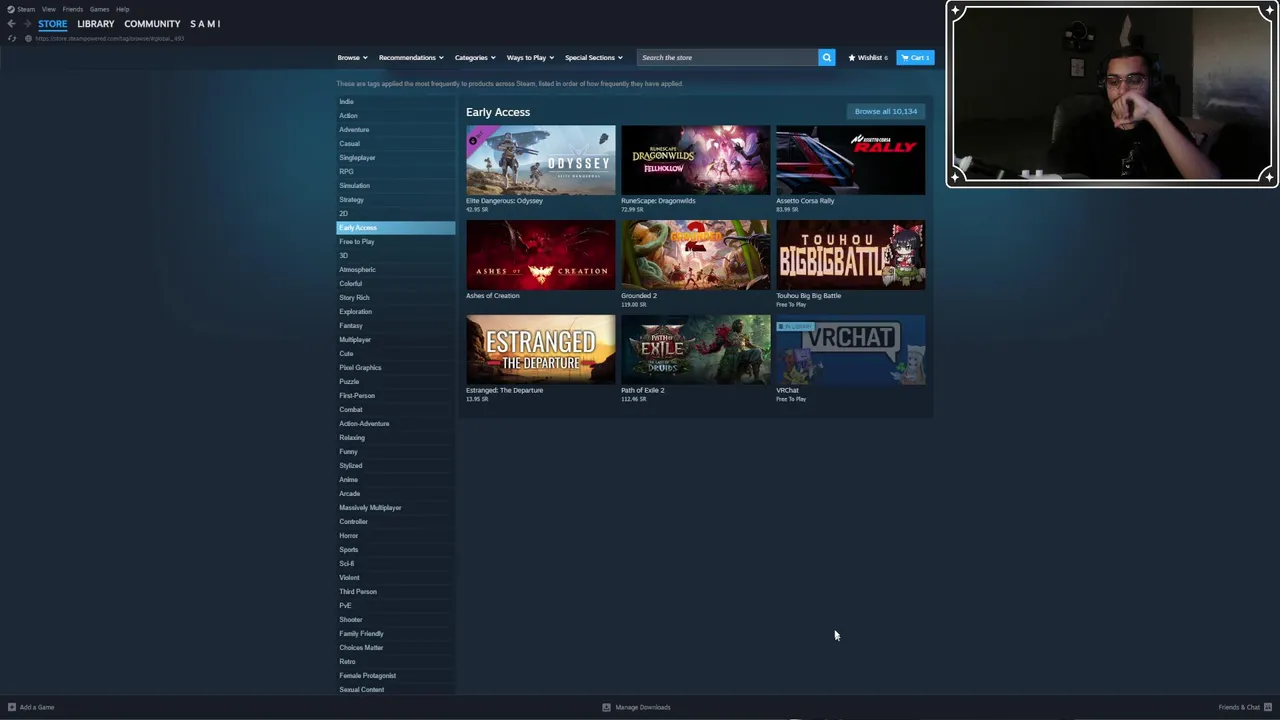The width and height of the screenshot is (1280, 720).
Task: Open the Touhou Big Big Battle thumbnail
Action: [850, 255]
